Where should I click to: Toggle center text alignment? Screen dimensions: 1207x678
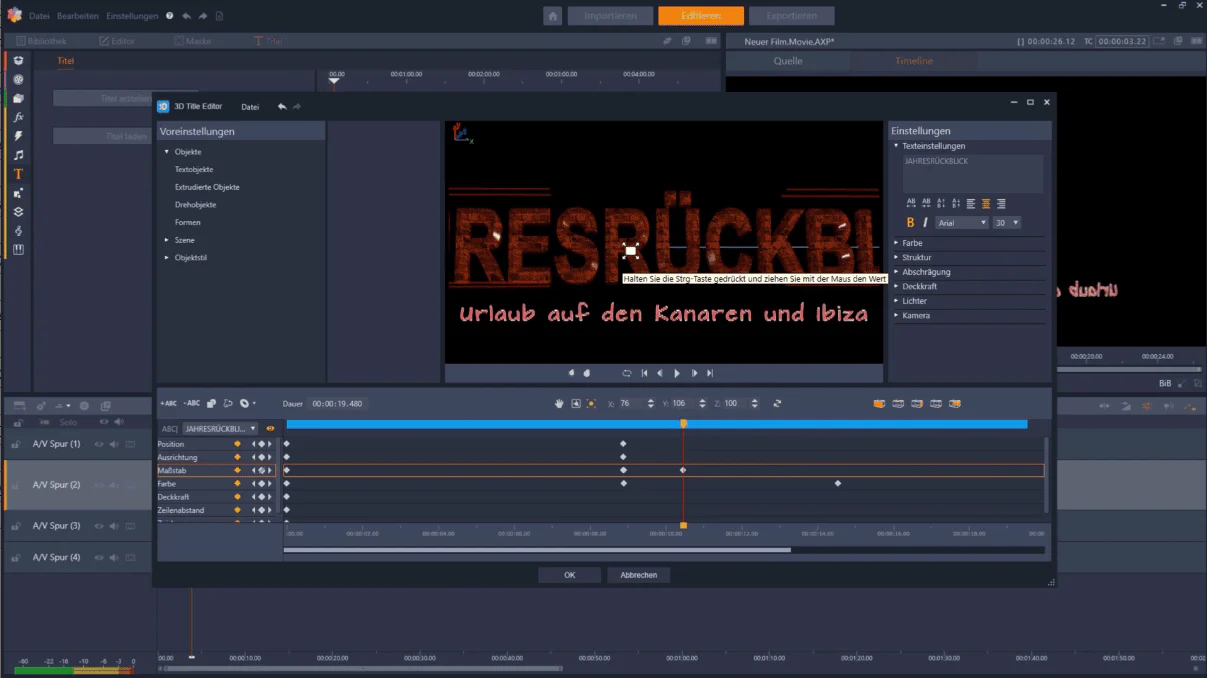point(986,203)
